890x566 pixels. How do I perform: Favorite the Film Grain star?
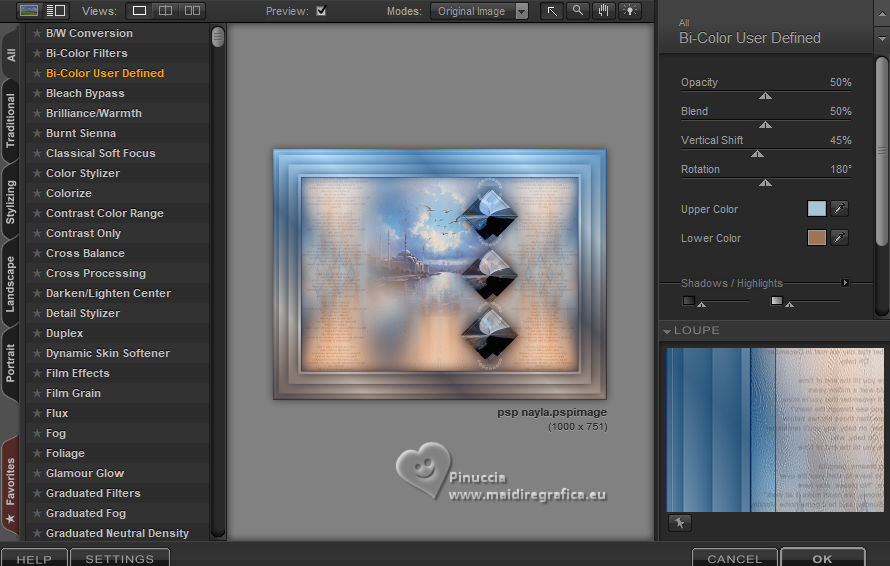tap(37, 393)
